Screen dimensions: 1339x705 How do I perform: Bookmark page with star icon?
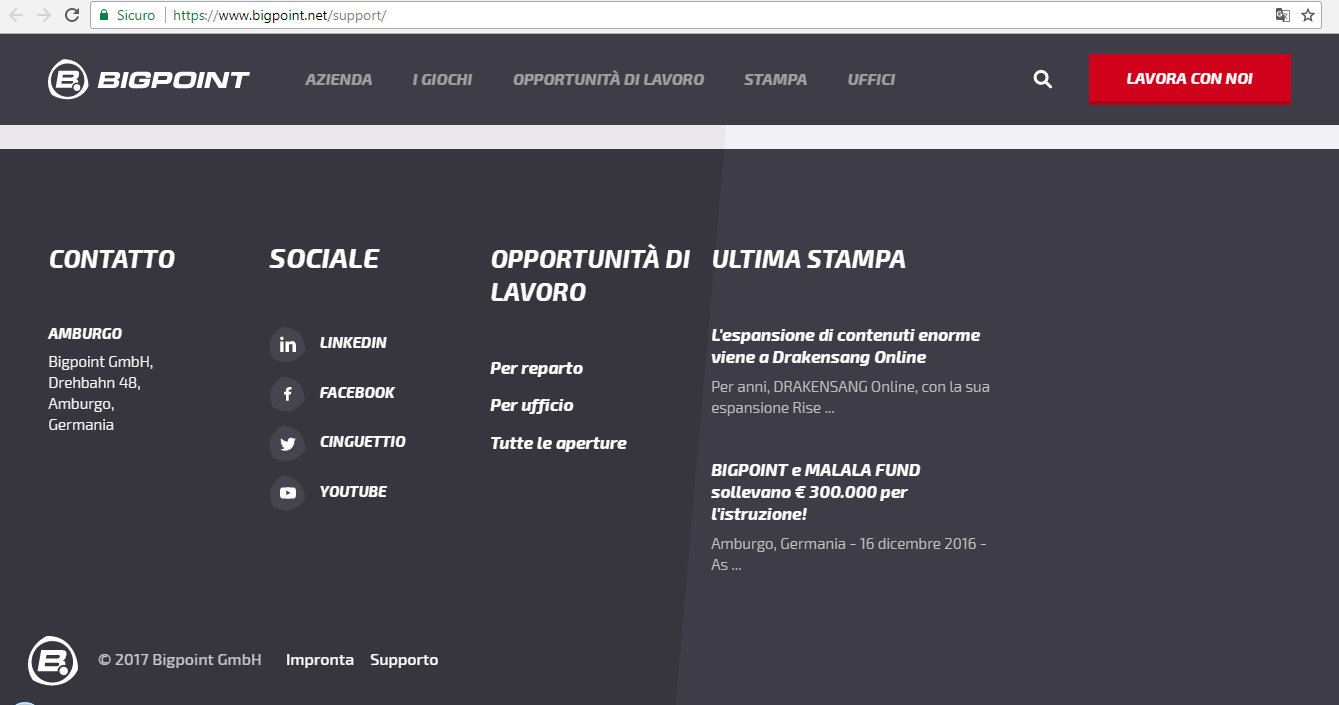tap(1308, 15)
